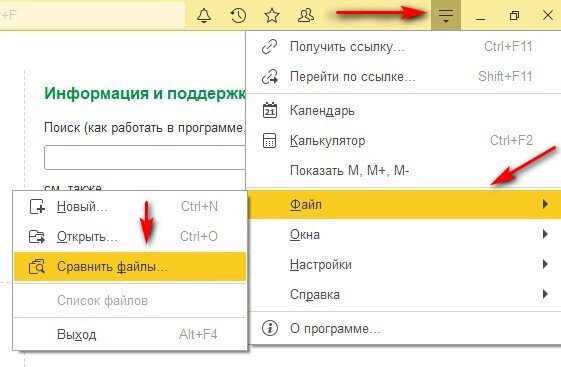Open notifications bell icon
Viewport: 561px width, 367px height.
pyautogui.click(x=204, y=15)
